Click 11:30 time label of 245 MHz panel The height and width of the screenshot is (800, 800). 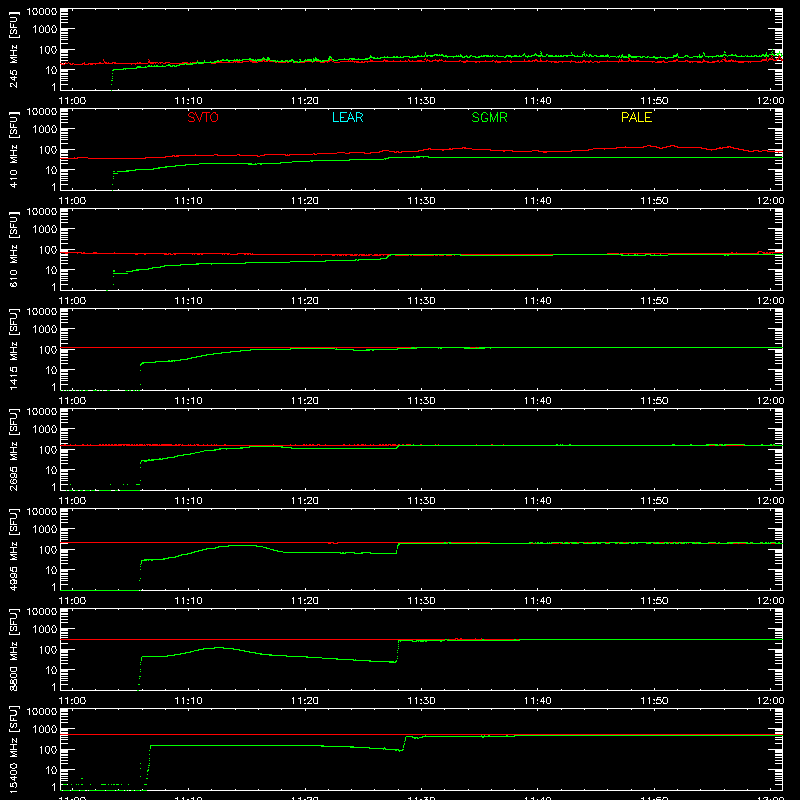(x=421, y=101)
